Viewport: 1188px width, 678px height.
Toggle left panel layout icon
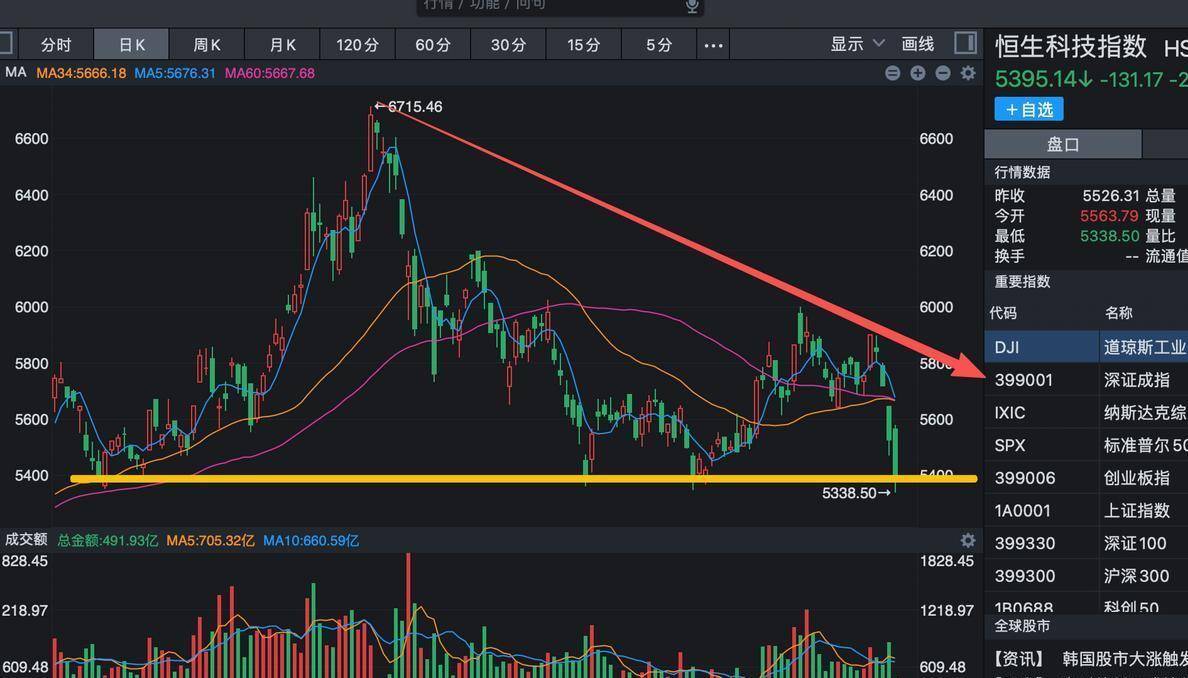click(x=5, y=43)
